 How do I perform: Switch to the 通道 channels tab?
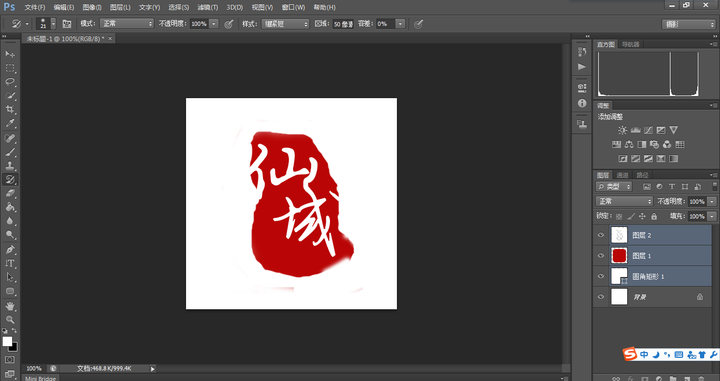(622, 175)
